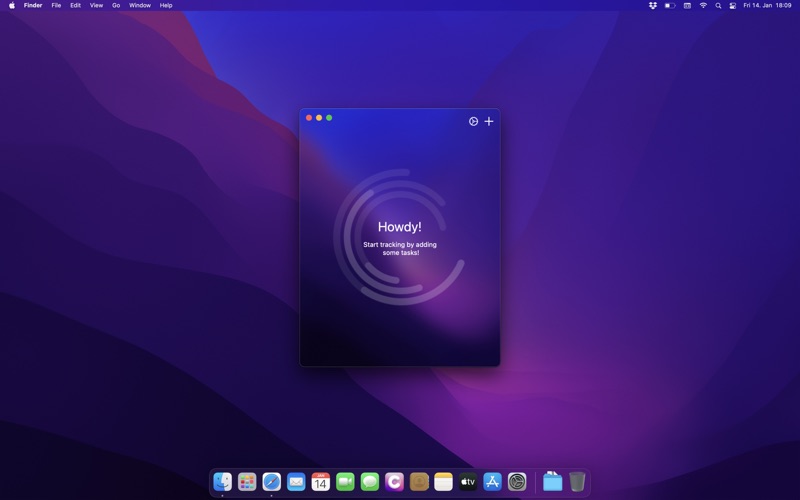800x500 pixels.
Task: Click the keyboard input source icon
Action: 687,6
